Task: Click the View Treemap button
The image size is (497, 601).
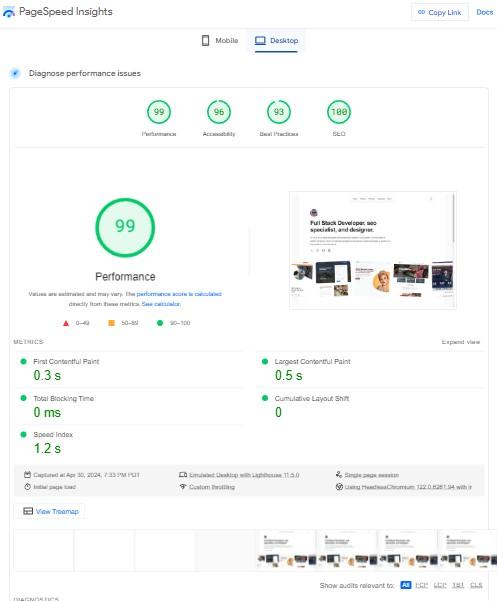Action: pyautogui.click(x=50, y=511)
